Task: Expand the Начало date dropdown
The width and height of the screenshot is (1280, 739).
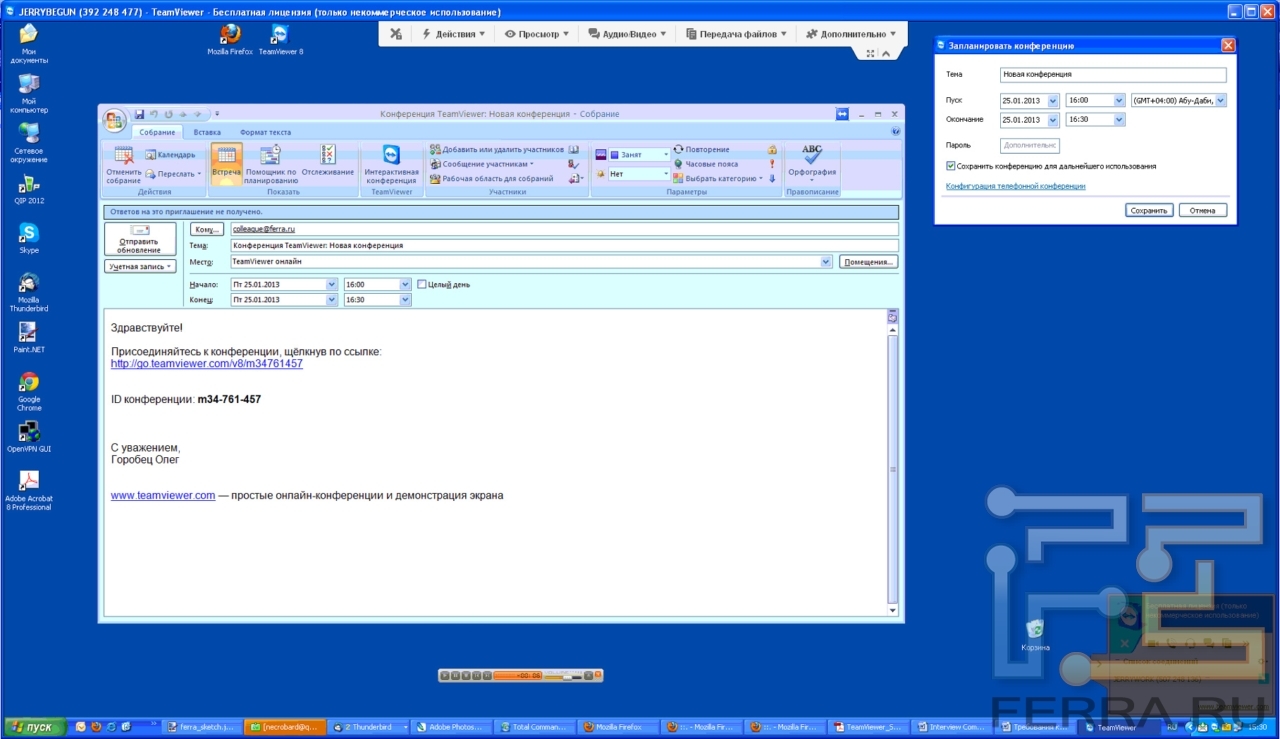Action: coord(332,284)
